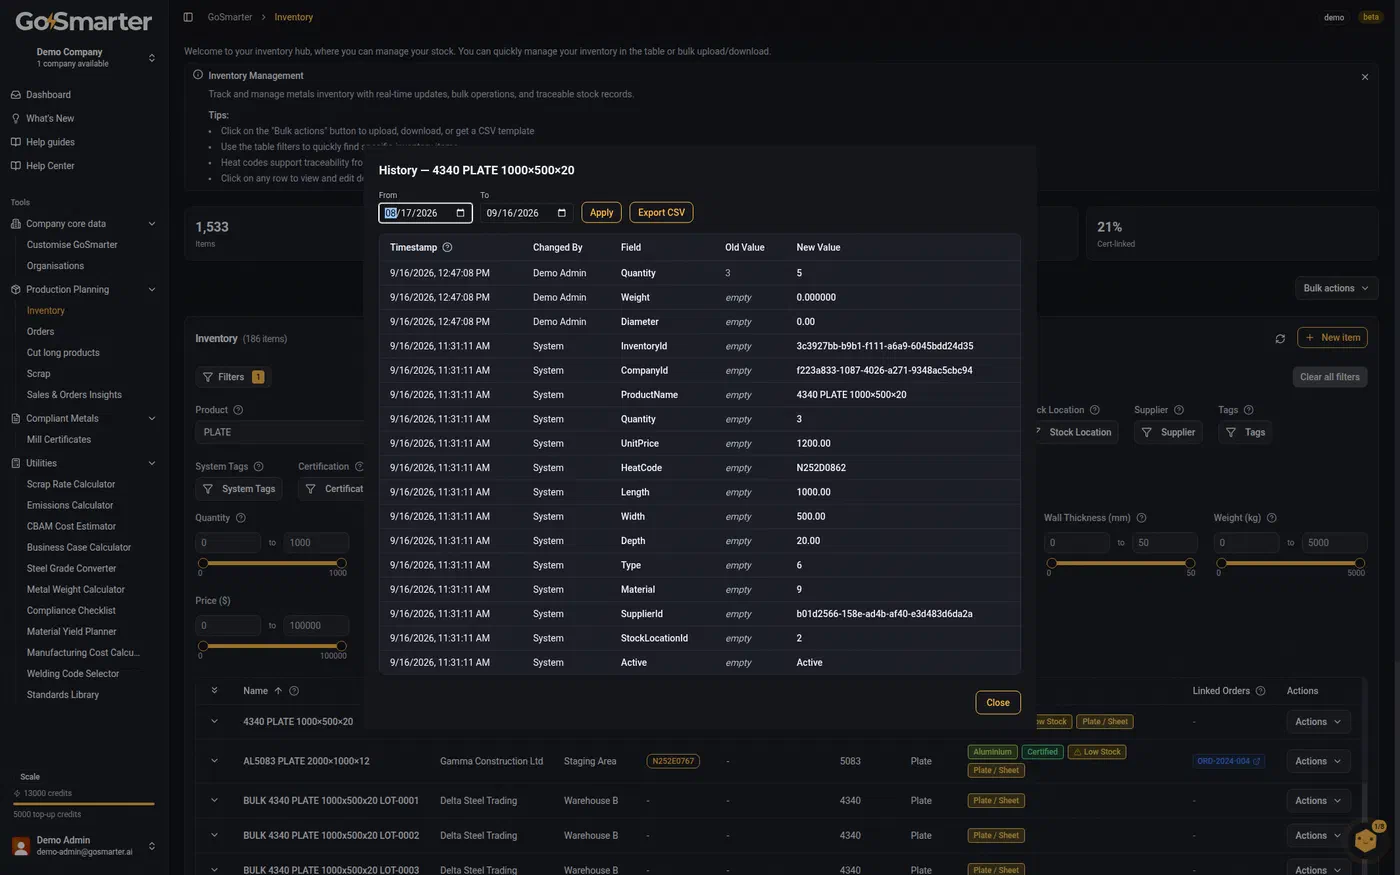
Task: Click the Linked Orders help icon
Action: click(1260, 691)
